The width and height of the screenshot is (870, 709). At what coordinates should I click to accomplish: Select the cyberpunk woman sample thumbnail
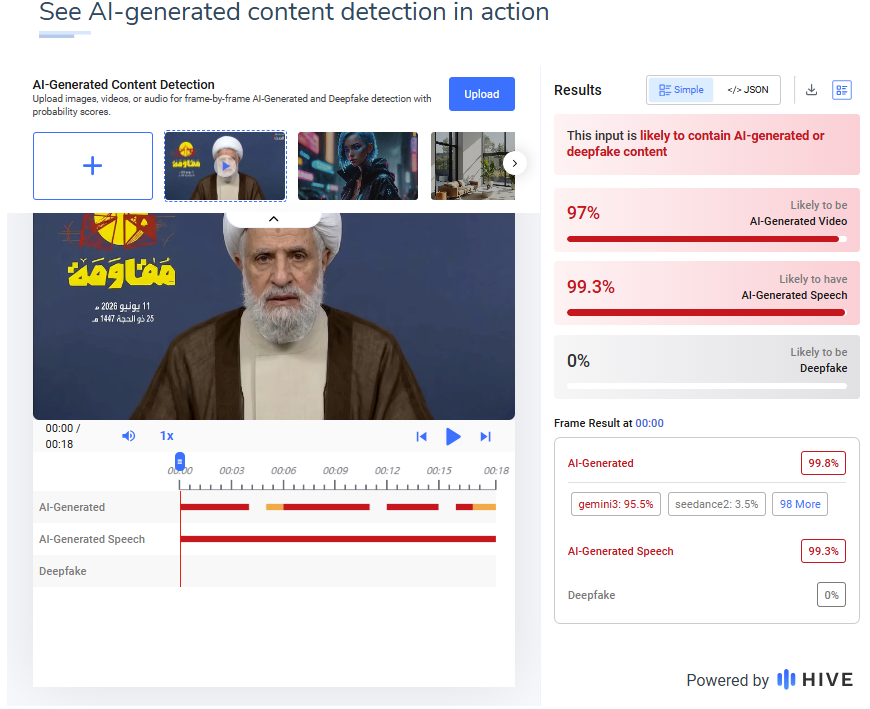coord(358,166)
